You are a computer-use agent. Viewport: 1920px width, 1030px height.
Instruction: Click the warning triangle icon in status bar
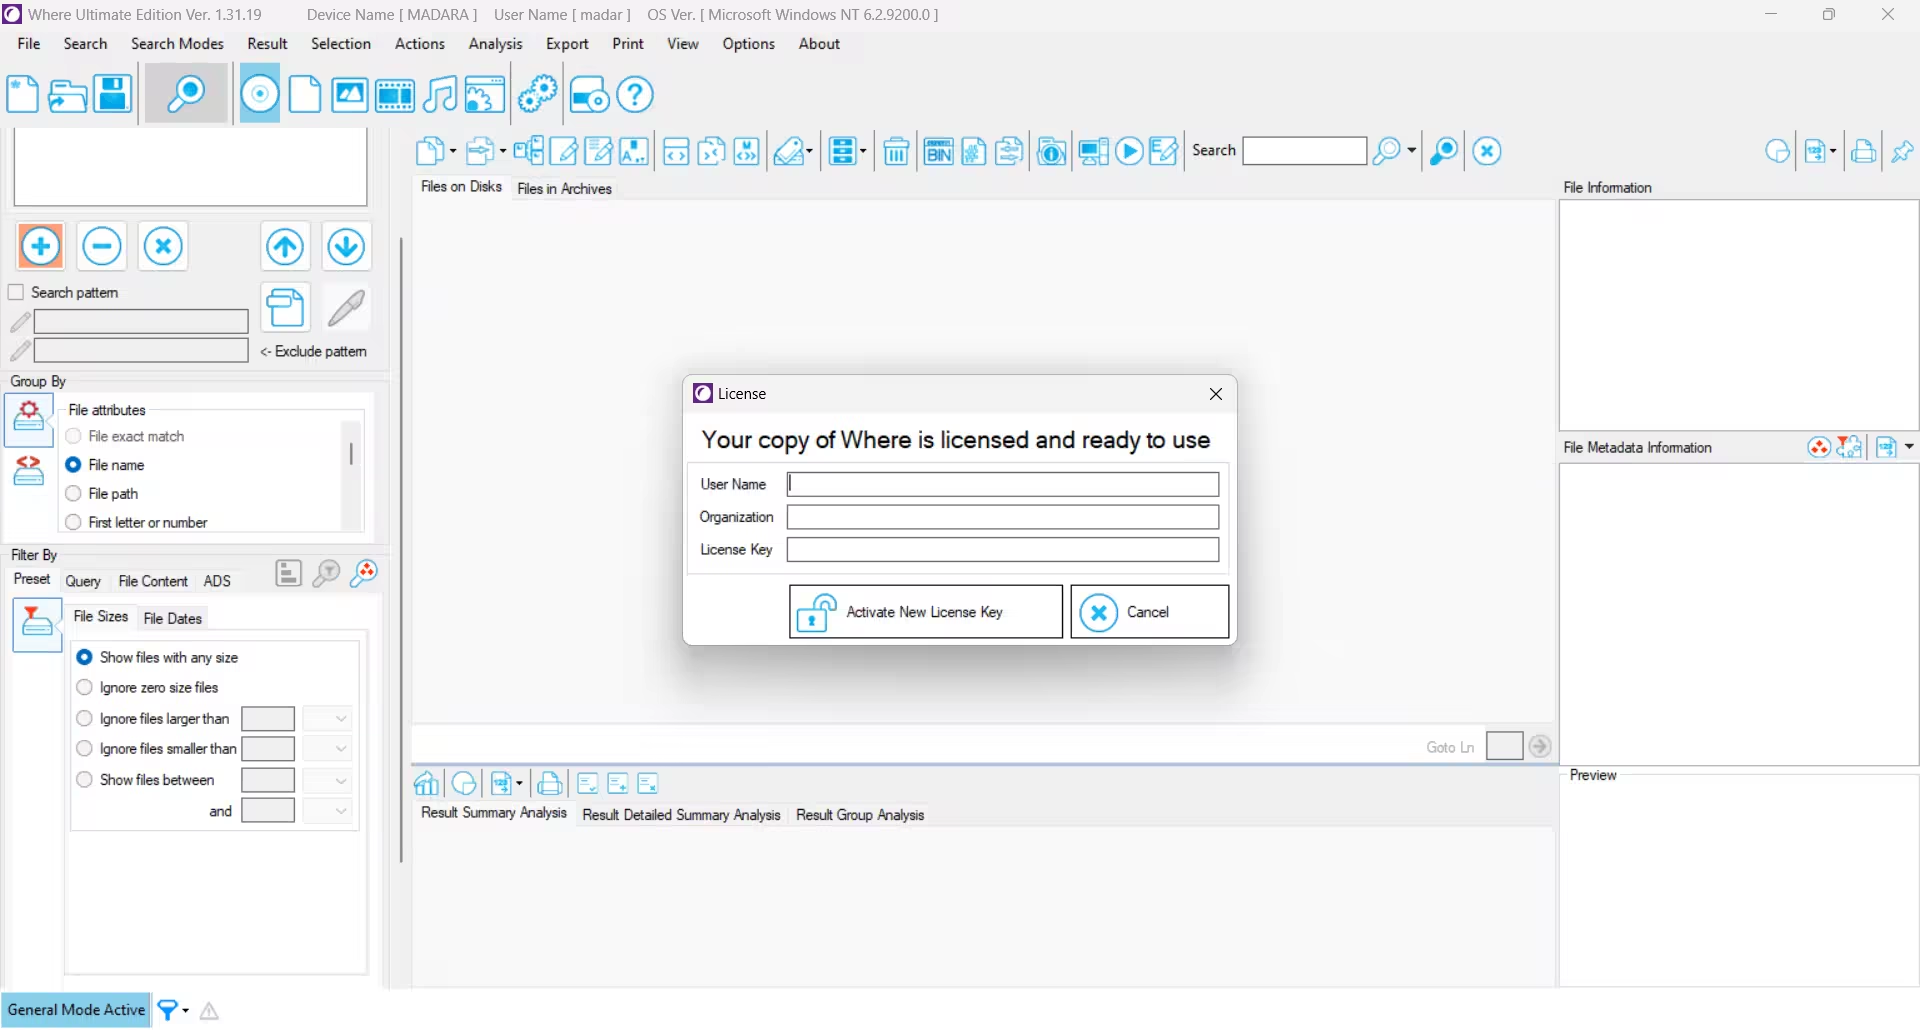coord(209,1011)
